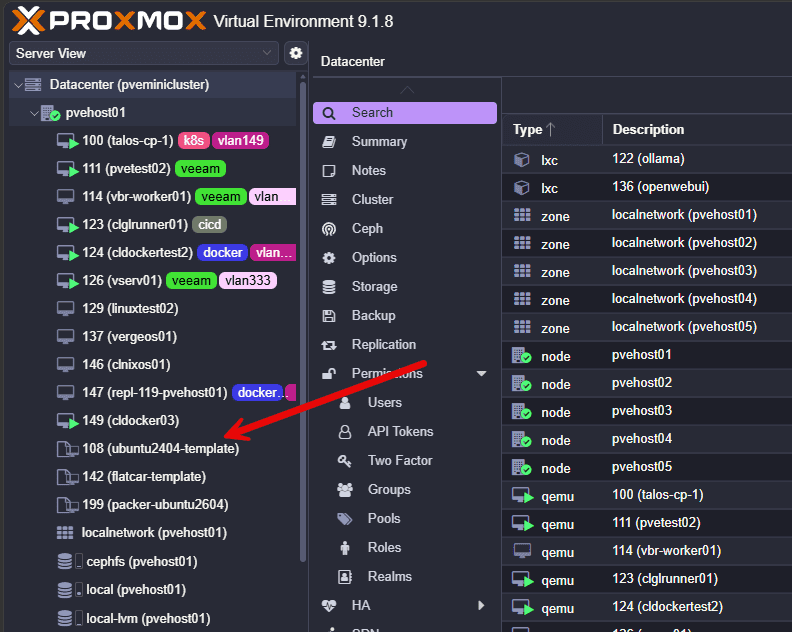Select 199 (packer-ubuntu2604) template
The height and width of the screenshot is (632, 792).
point(156,505)
